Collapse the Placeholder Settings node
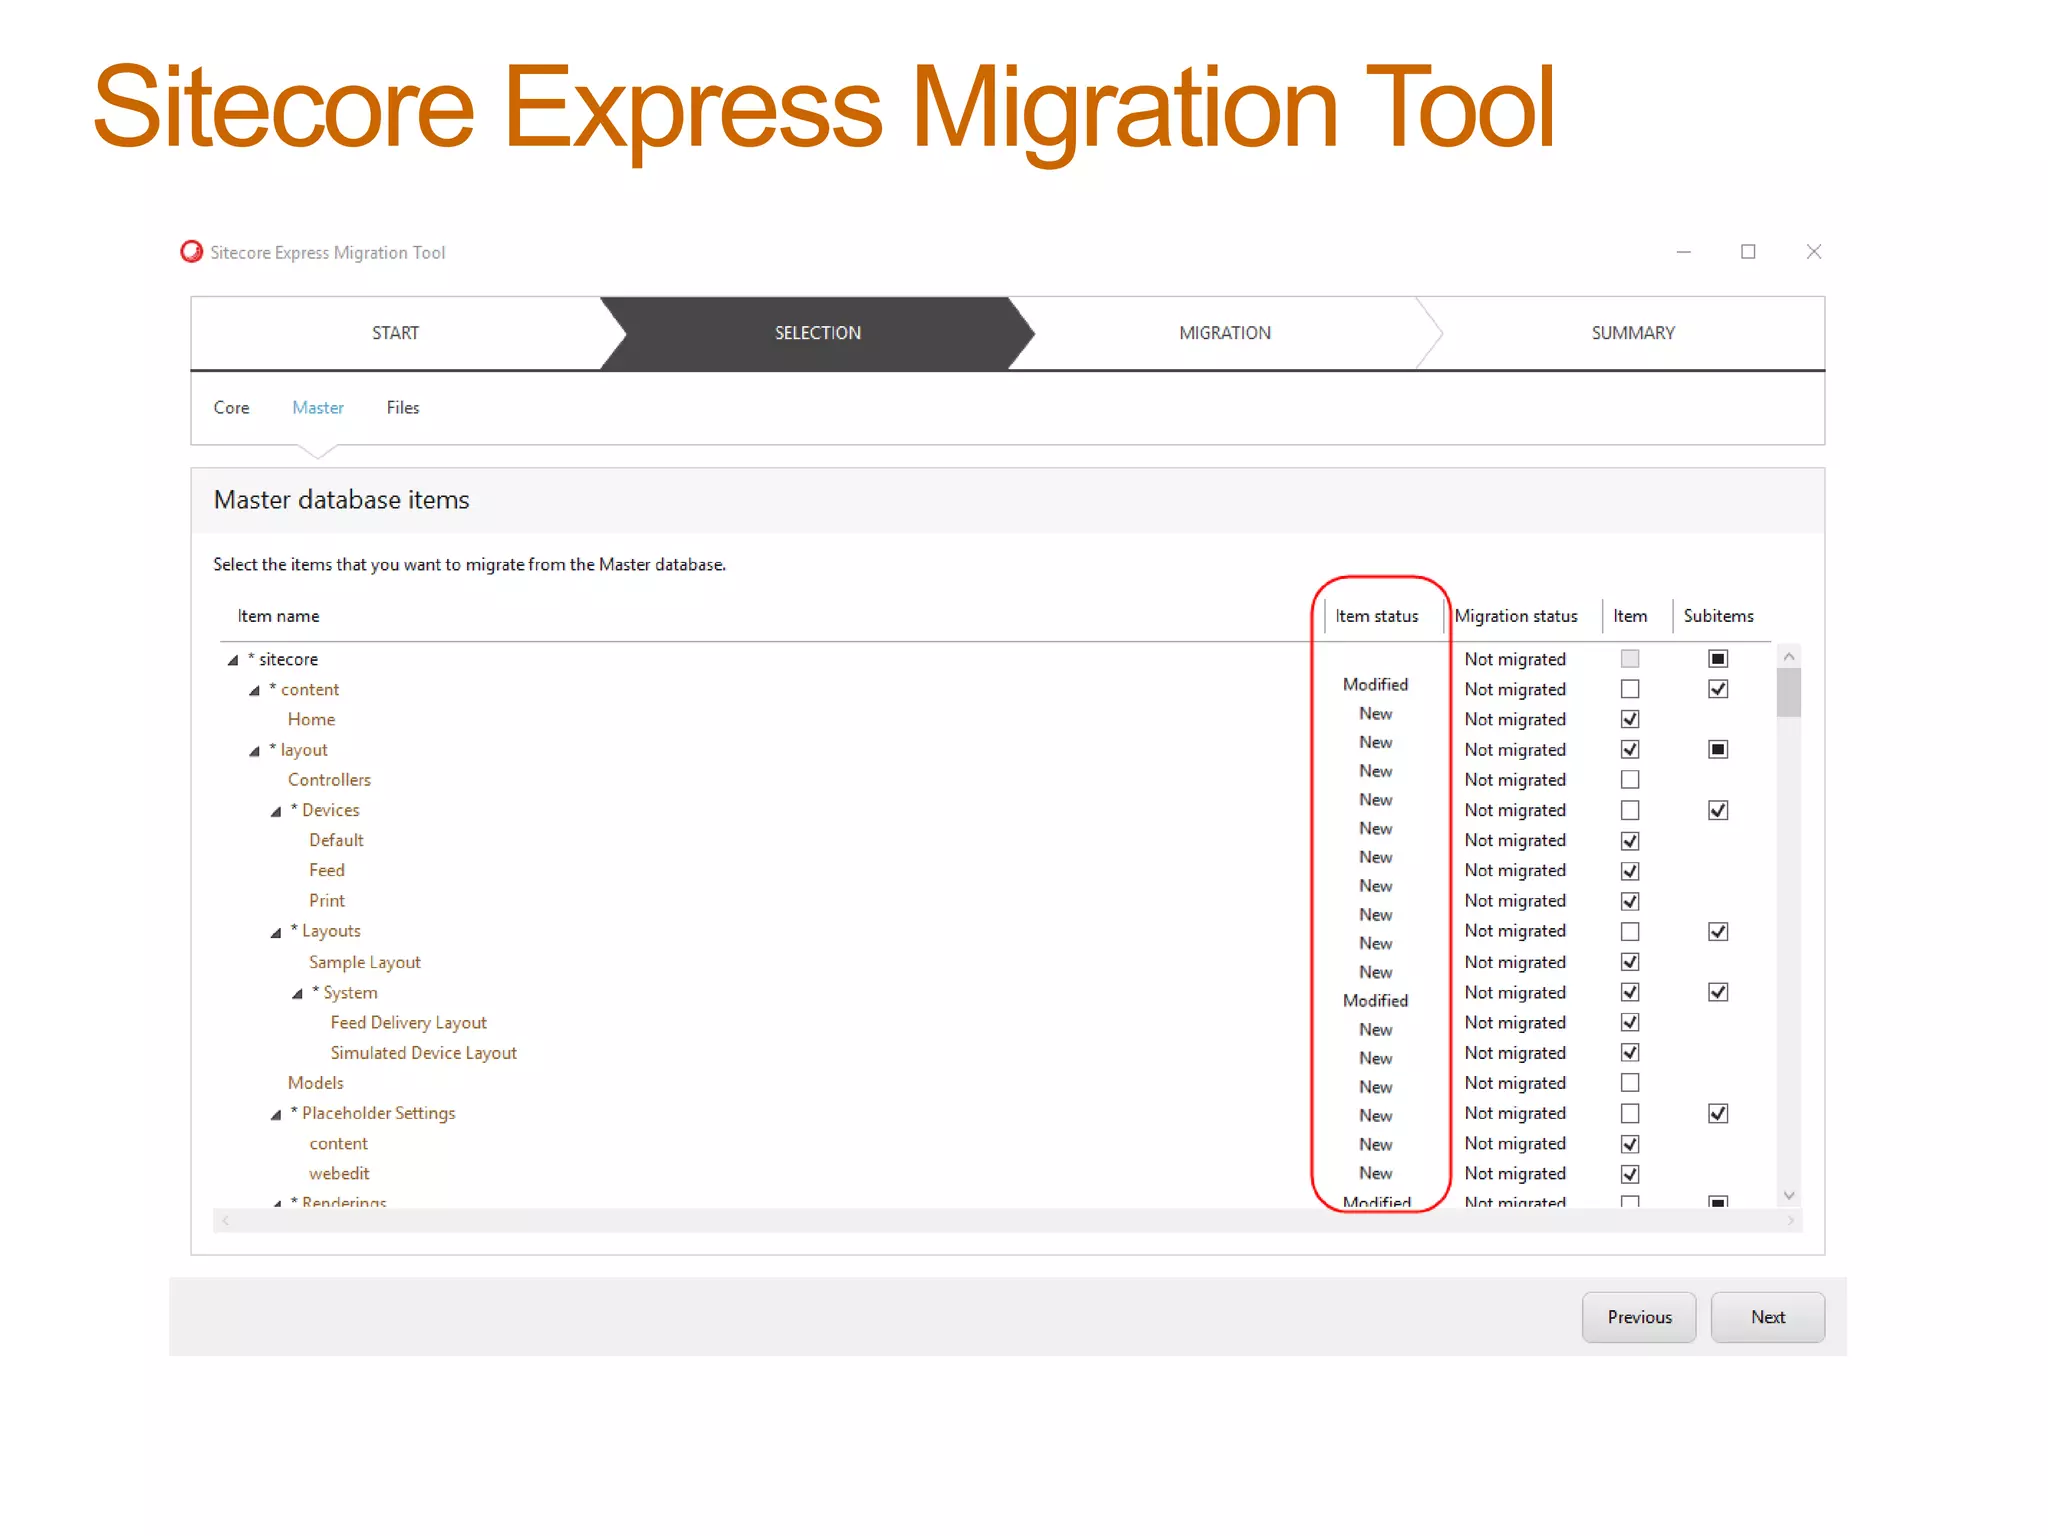This screenshot has height=1536, width=2048. point(276,1114)
